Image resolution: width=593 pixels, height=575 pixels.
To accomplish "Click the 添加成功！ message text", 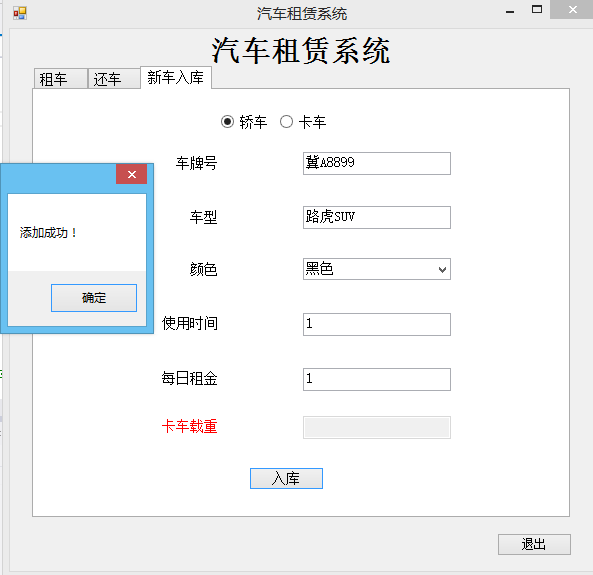I will pyautogui.click(x=48, y=233).
